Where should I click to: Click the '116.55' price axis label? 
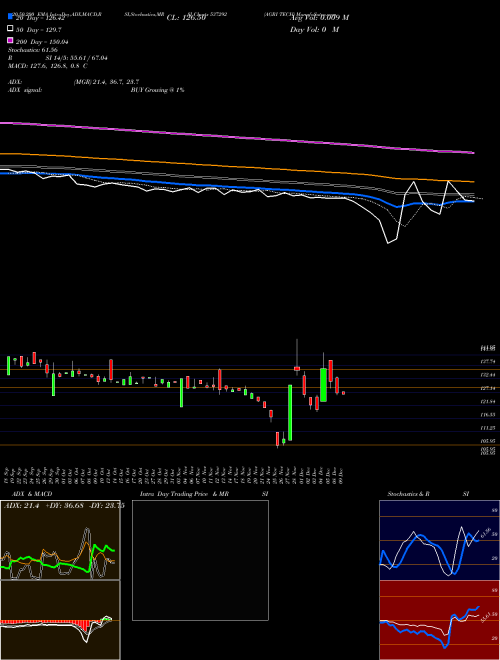pos(489,415)
